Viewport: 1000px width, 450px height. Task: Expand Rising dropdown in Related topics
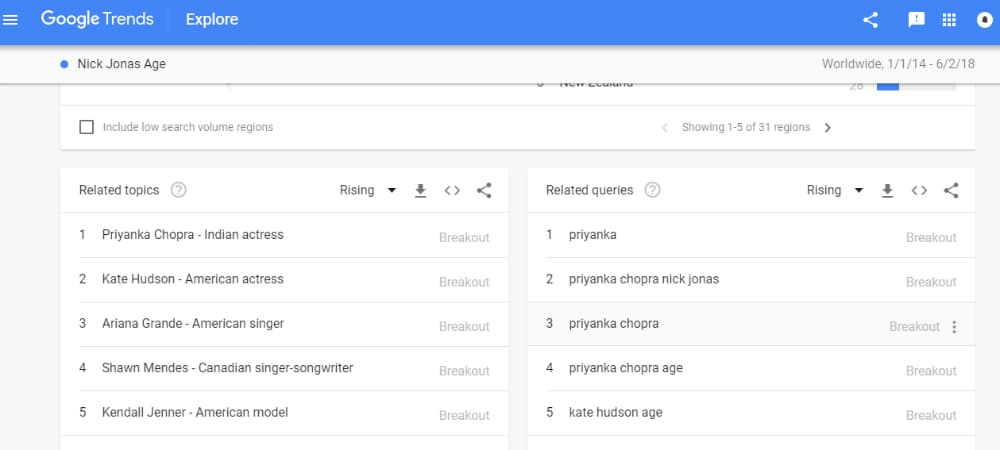[x=368, y=190]
